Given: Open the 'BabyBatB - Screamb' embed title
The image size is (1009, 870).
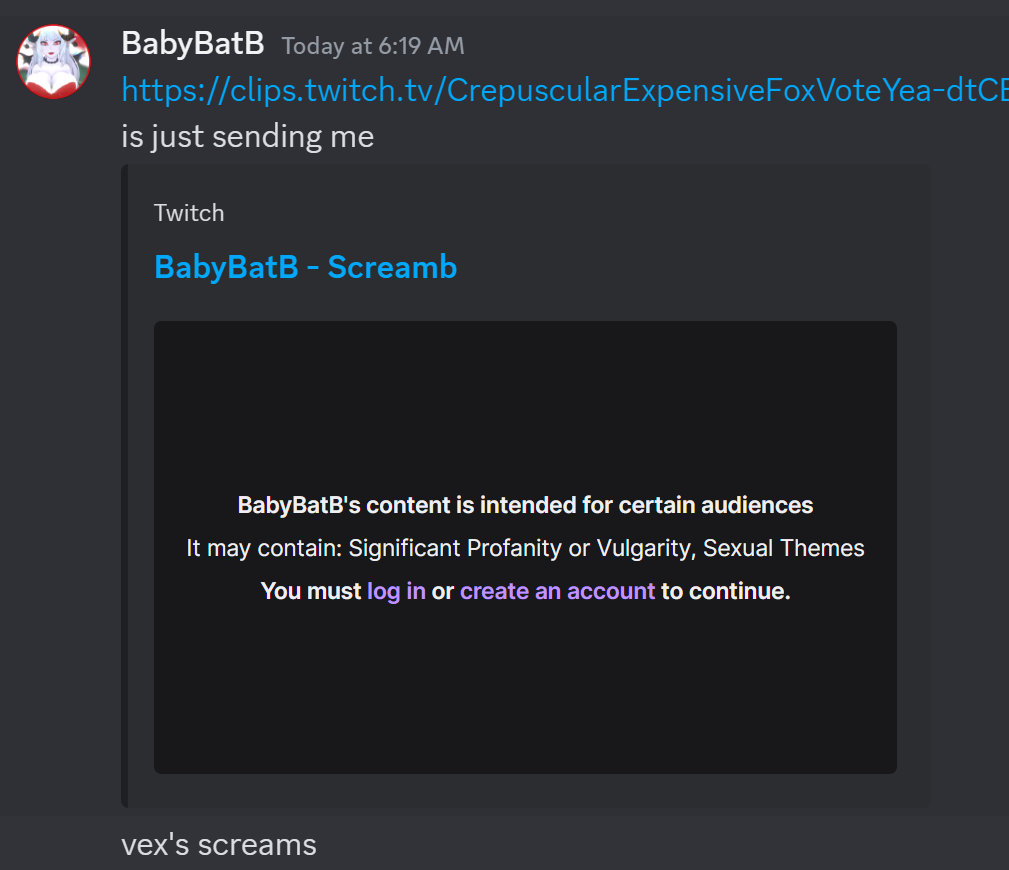Looking at the screenshot, I should point(306,267).
